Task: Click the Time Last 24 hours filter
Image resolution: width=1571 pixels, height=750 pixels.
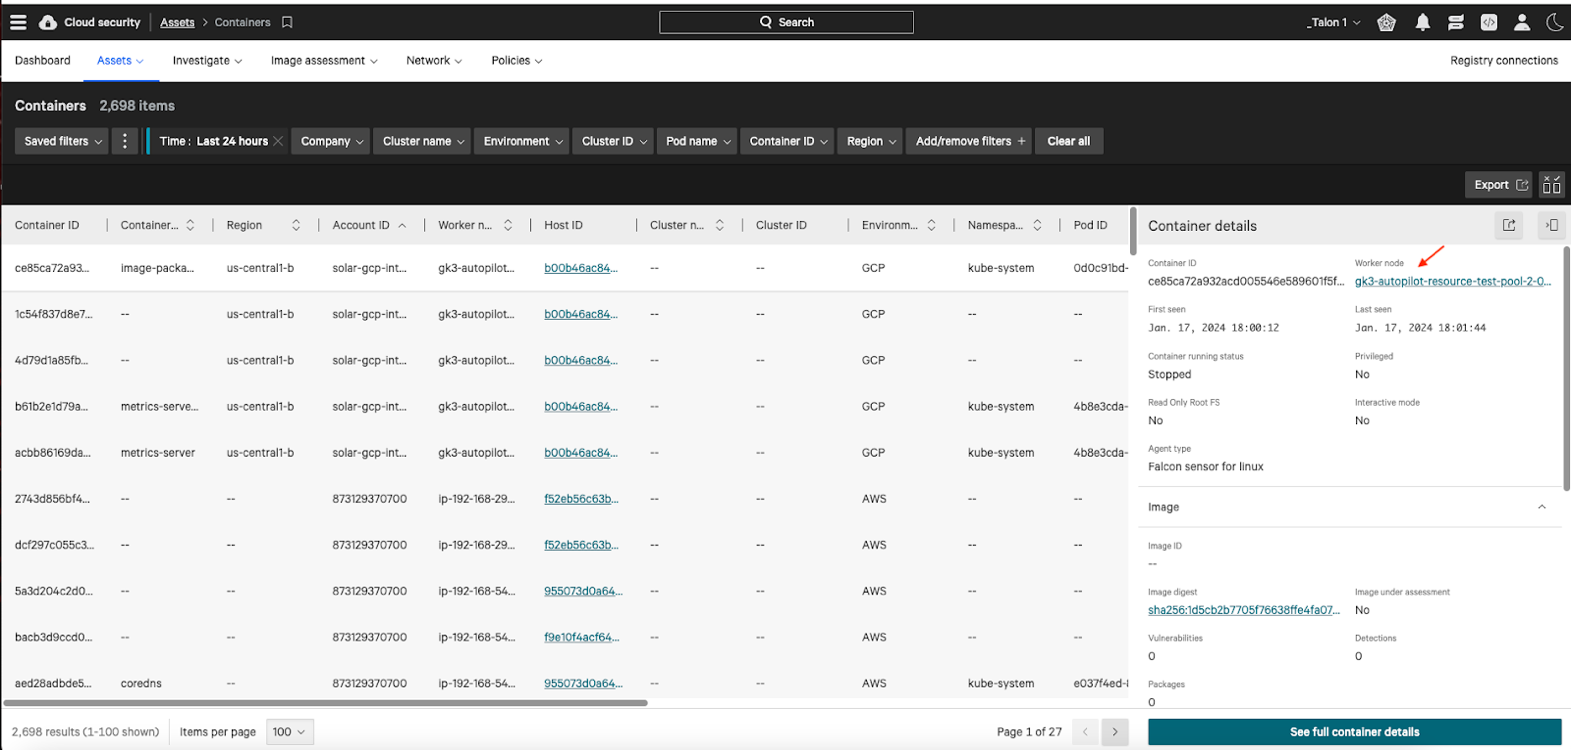Action: coord(213,141)
